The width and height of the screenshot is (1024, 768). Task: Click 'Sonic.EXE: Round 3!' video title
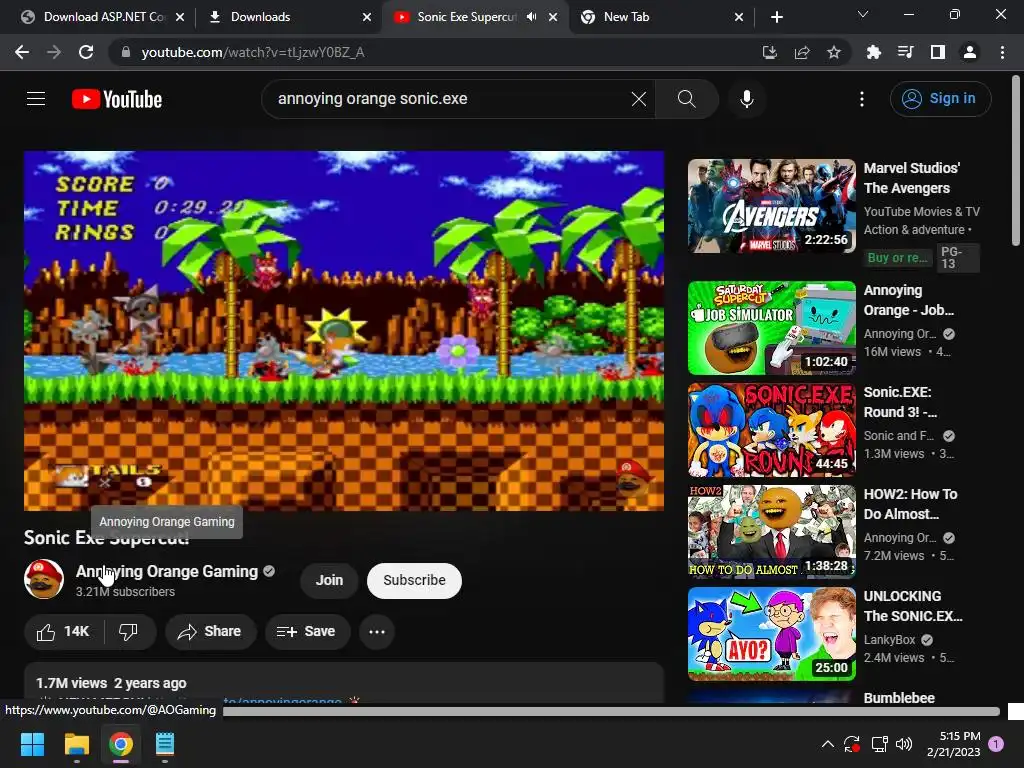tap(901, 402)
